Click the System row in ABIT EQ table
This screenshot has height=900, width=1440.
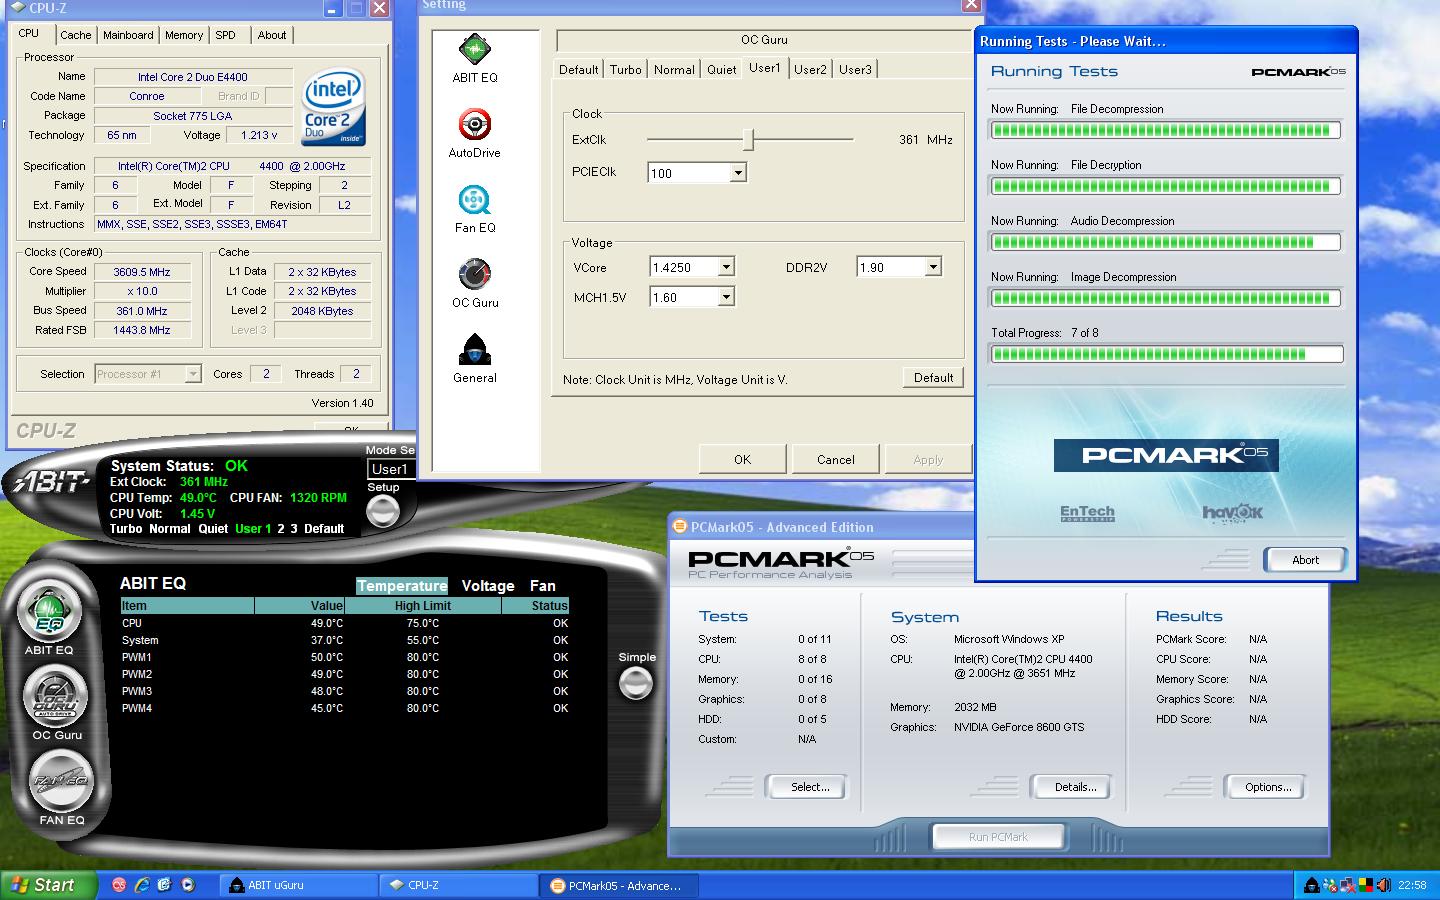click(x=344, y=640)
